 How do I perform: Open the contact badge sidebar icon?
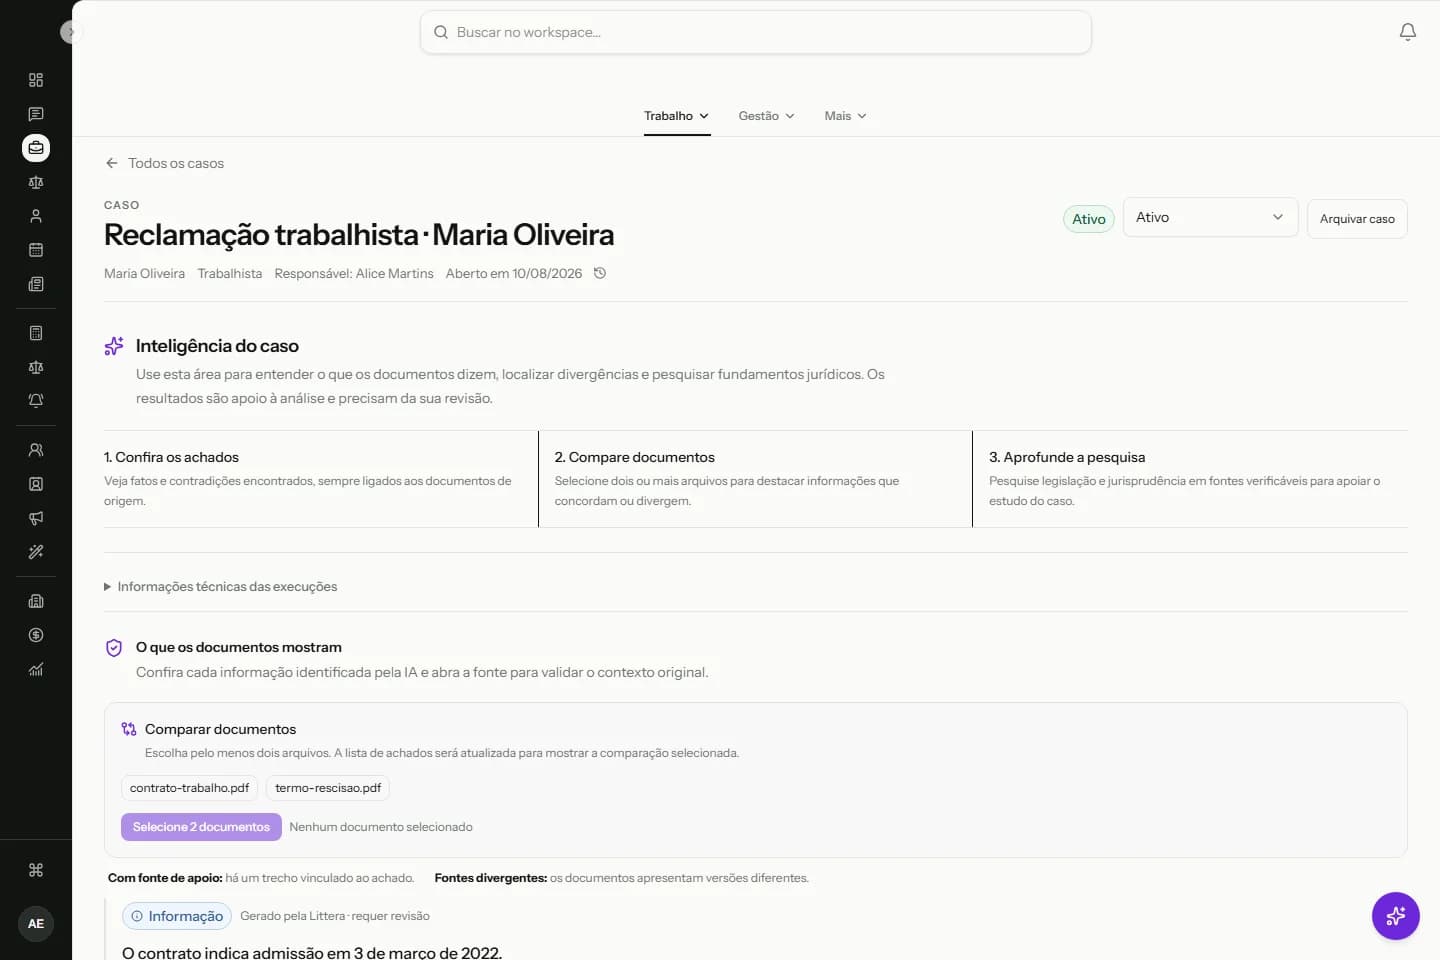(x=36, y=484)
